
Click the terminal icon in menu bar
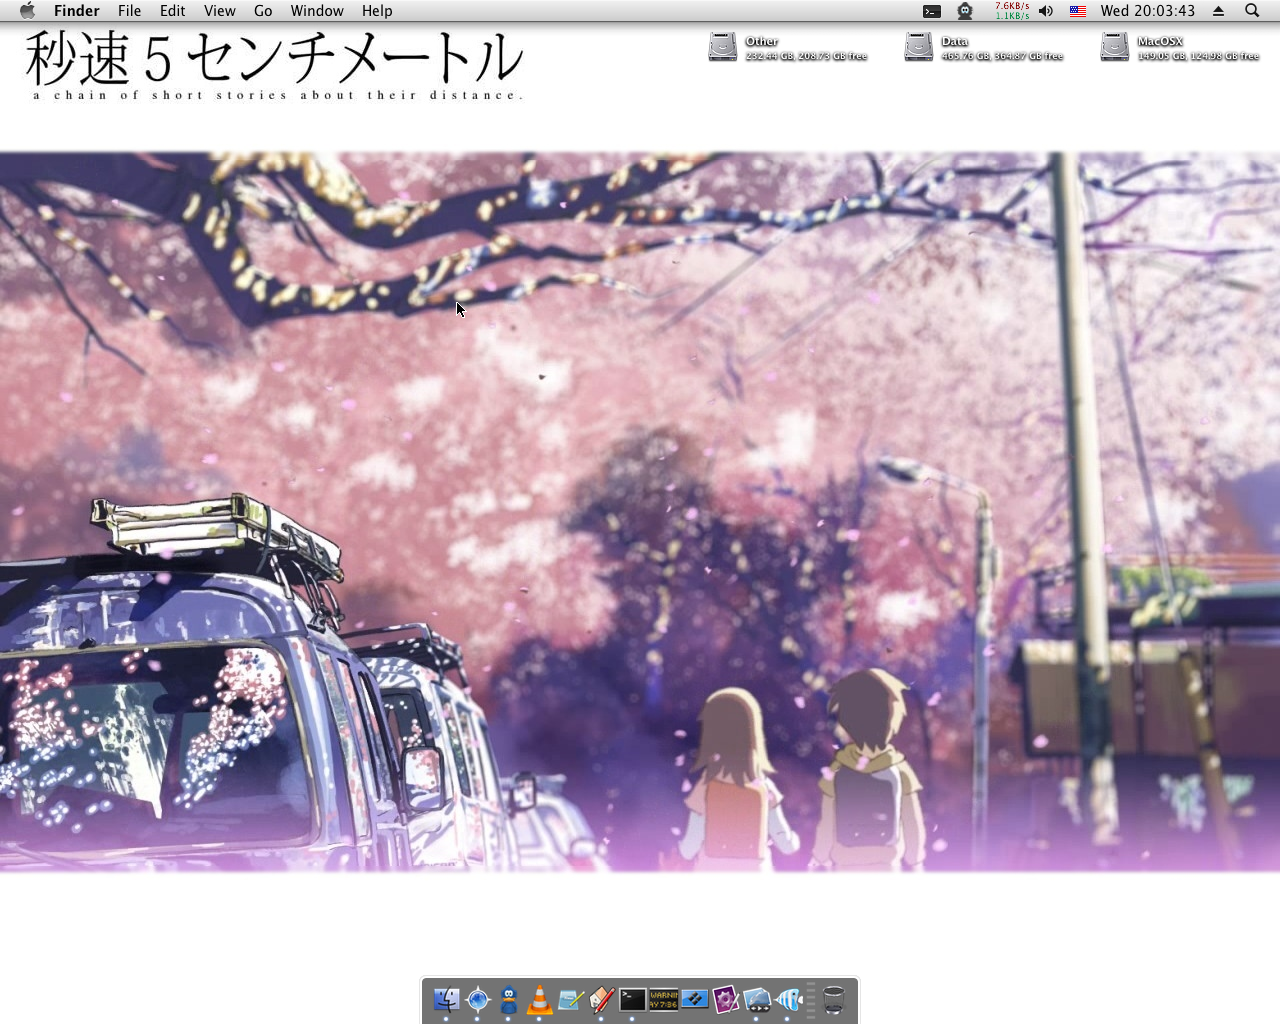coord(932,11)
